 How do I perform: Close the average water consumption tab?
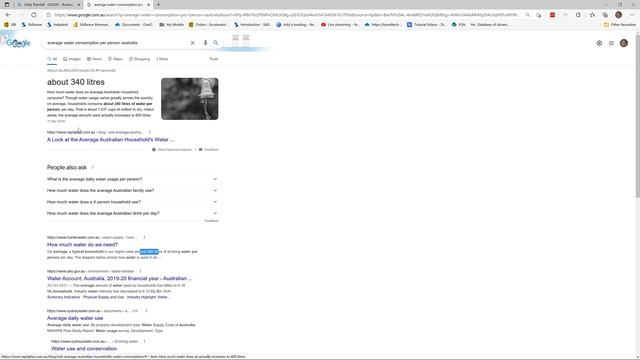[x=148, y=4]
